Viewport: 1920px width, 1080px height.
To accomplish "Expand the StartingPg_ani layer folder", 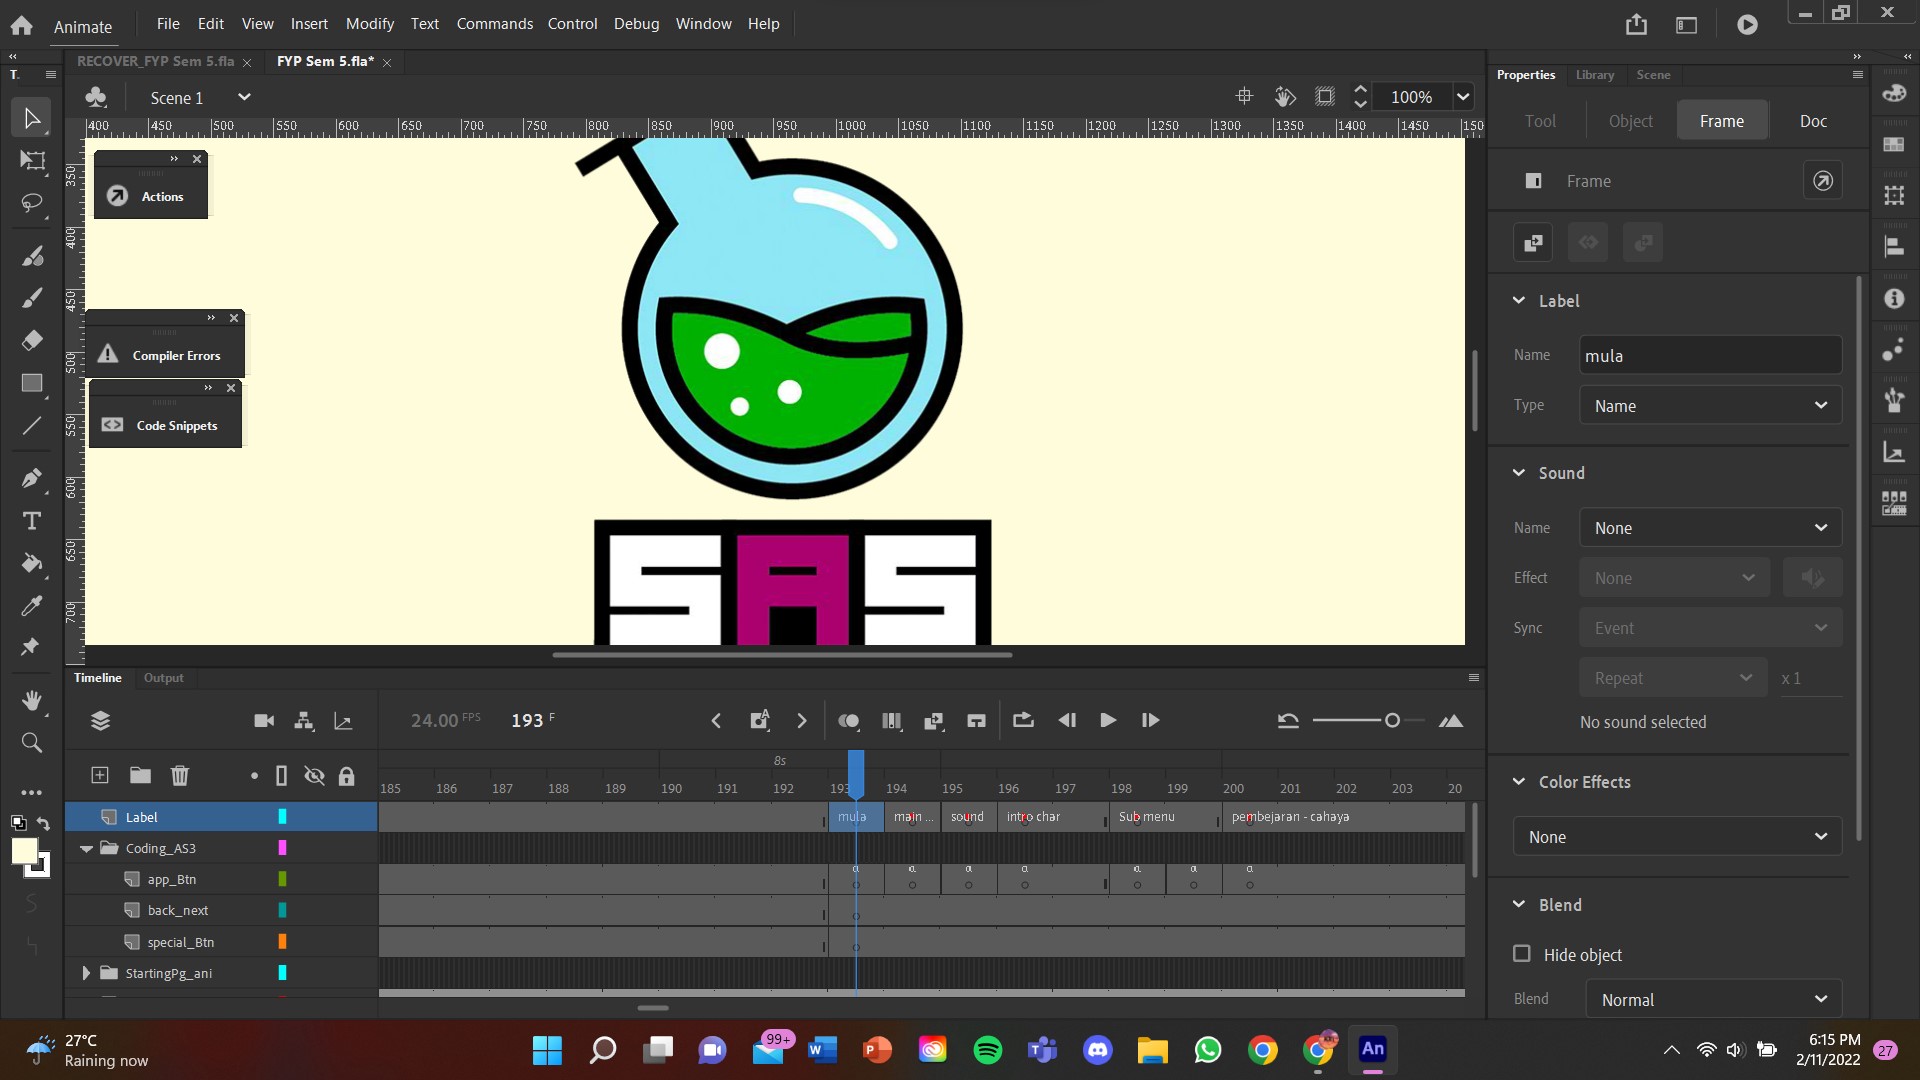I will pos(85,973).
